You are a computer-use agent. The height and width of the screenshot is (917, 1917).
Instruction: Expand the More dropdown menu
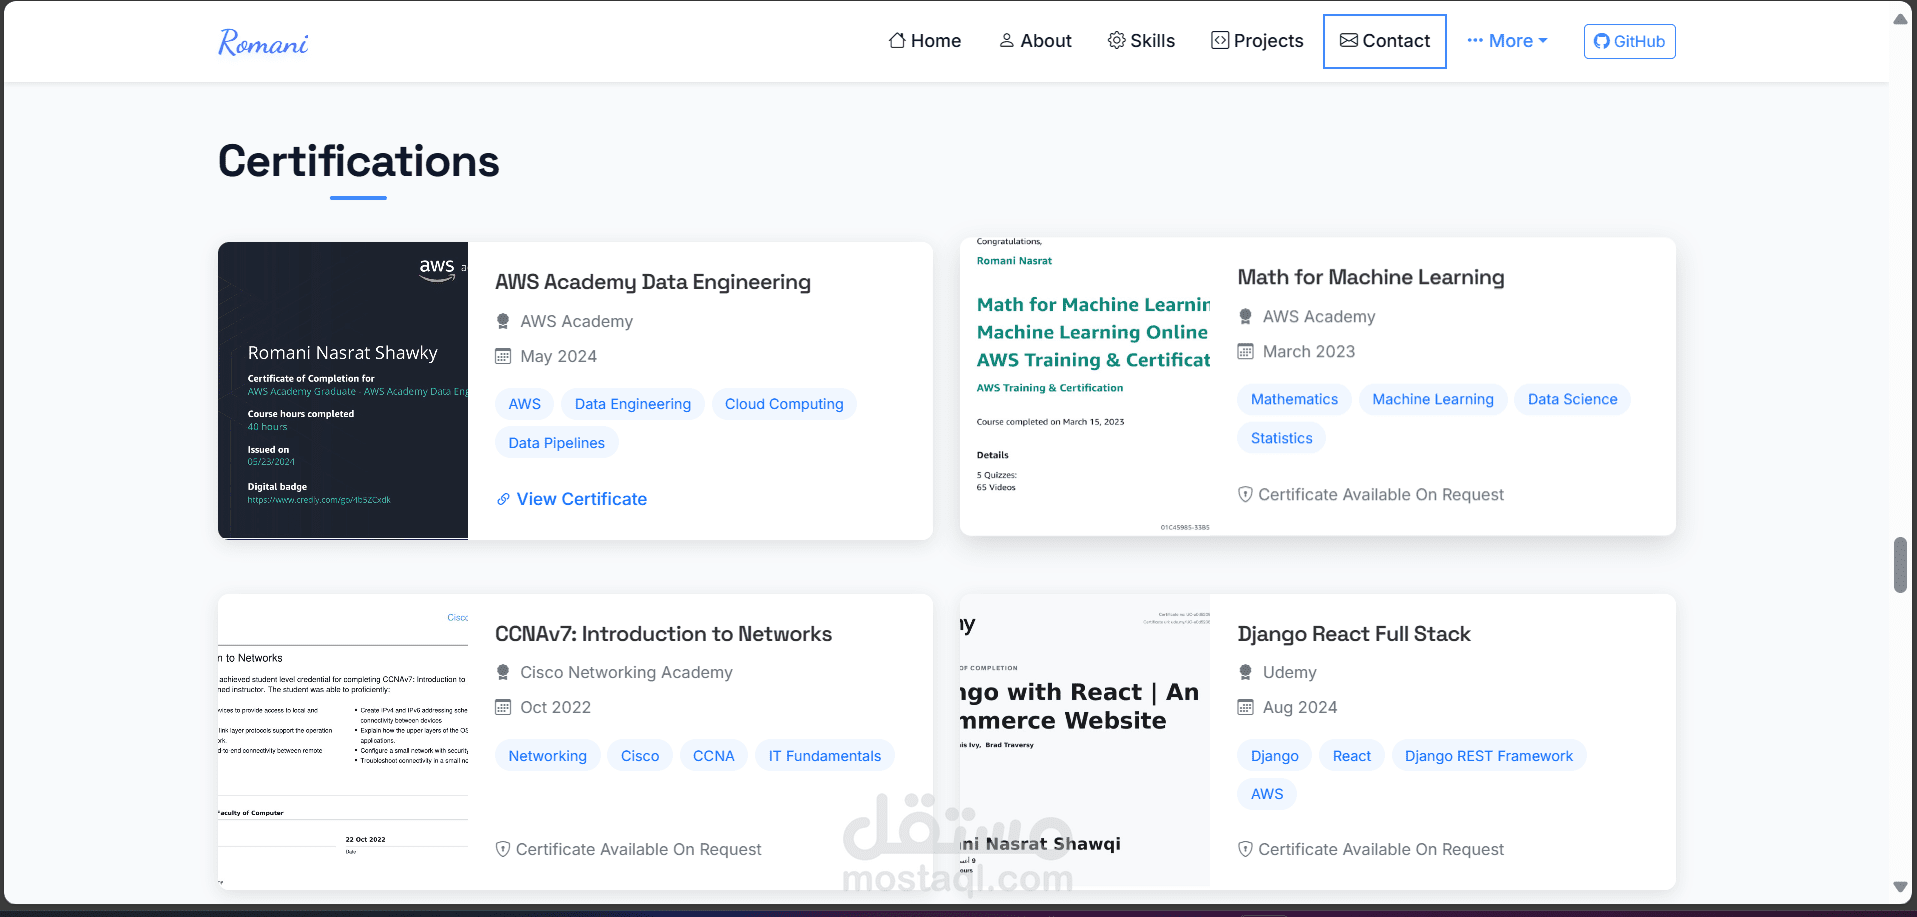[x=1507, y=41]
